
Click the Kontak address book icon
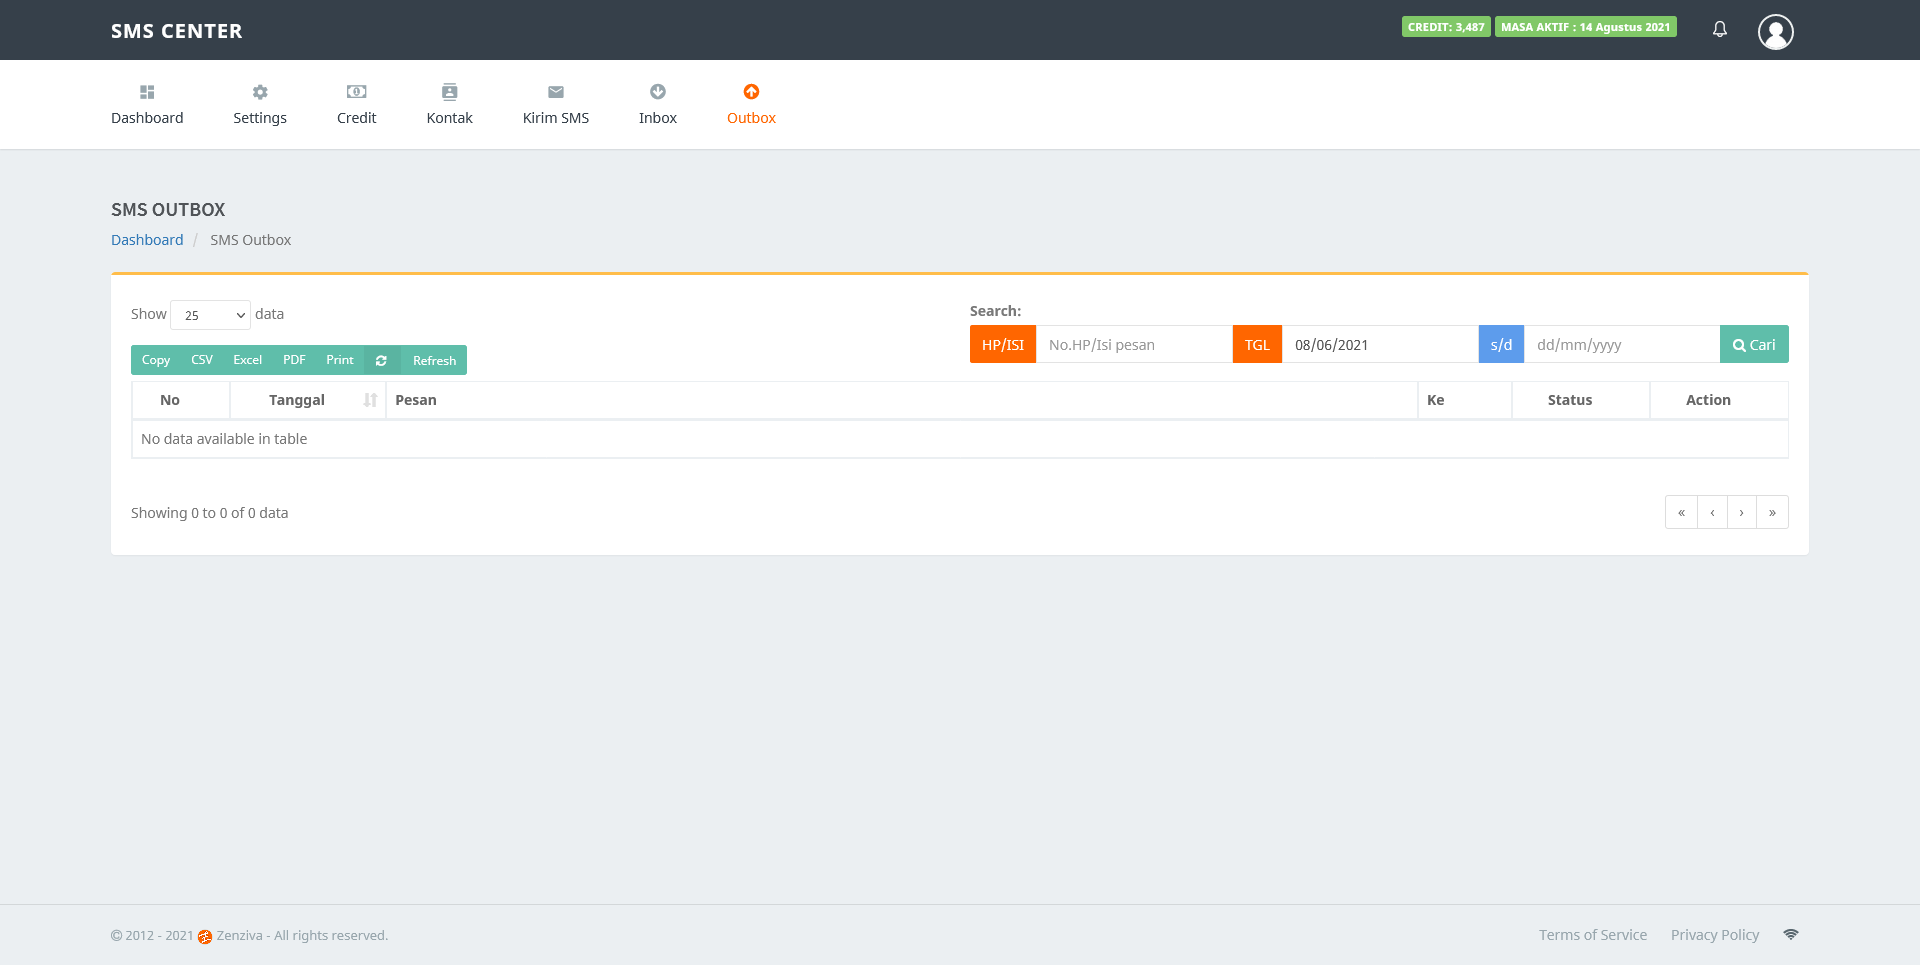click(450, 92)
